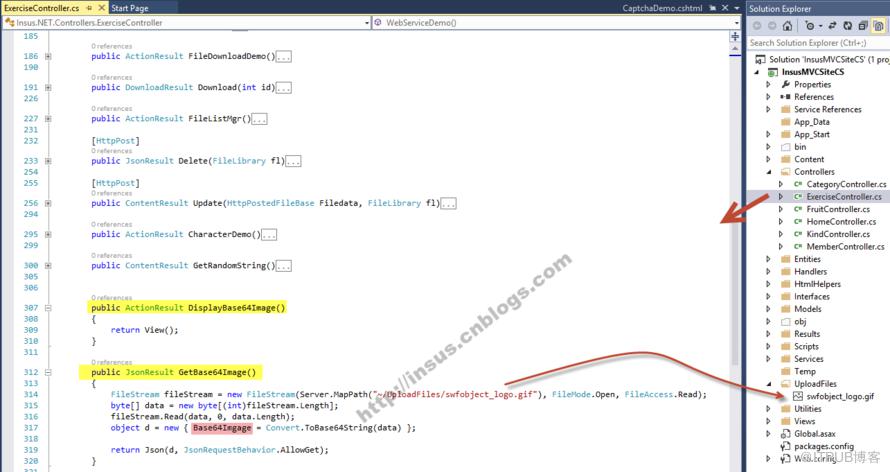Click the Temp folder icon
The height and width of the screenshot is (472, 890).
tap(786, 372)
